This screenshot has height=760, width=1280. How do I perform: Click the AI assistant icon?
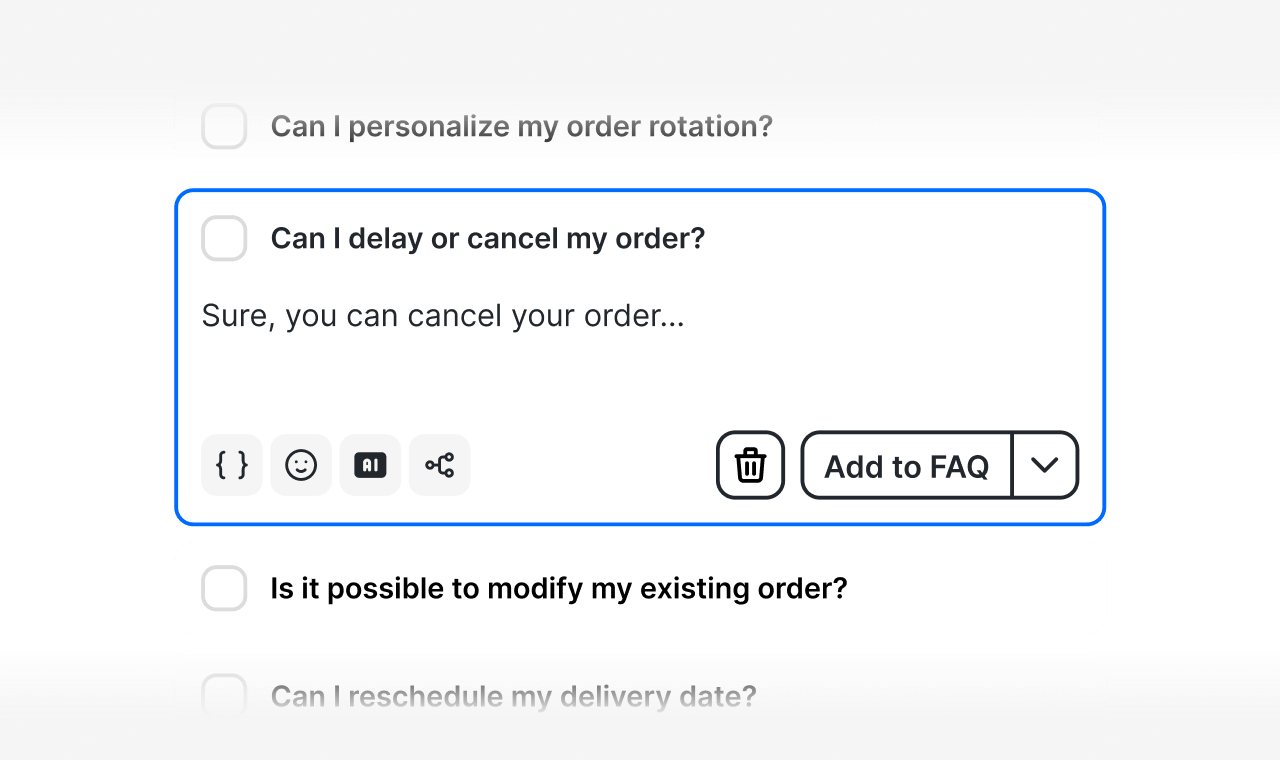click(370, 465)
